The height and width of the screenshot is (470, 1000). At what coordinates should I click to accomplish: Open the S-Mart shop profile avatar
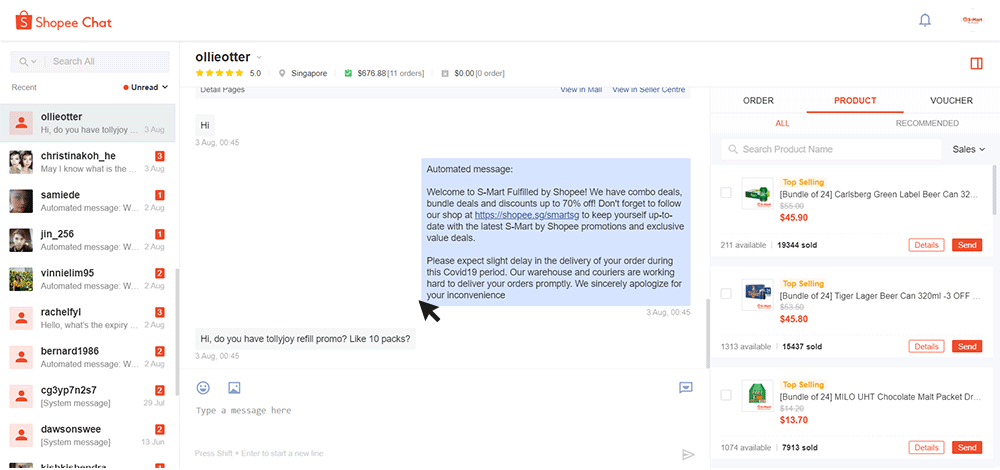click(x=973, y=20)
